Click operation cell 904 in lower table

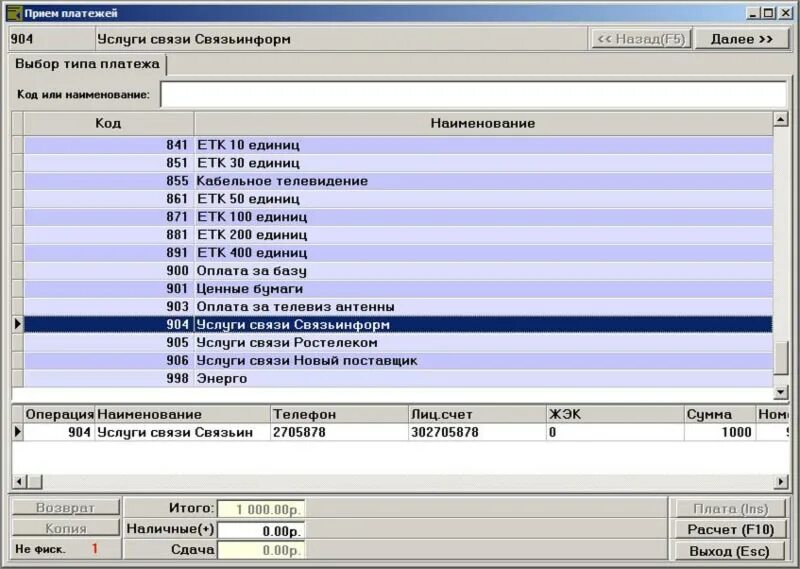(x=59, y=432)
